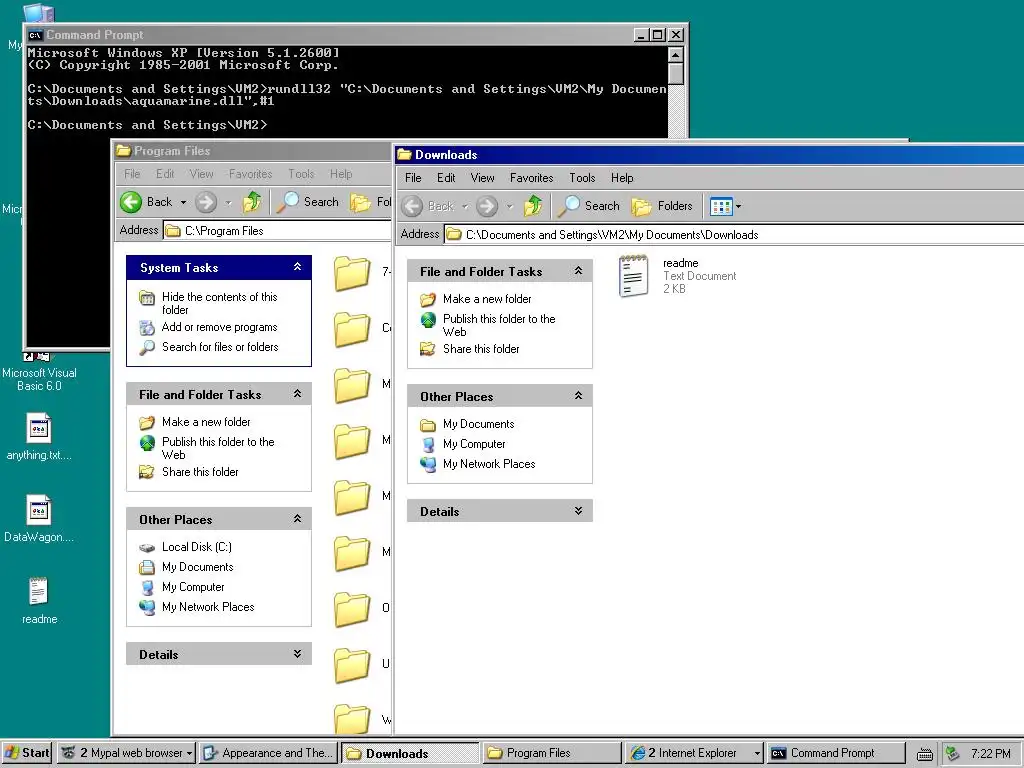Expand Details panel in Downloads window
Screen dimensions: 1024x768
click(x=578, y=511)
